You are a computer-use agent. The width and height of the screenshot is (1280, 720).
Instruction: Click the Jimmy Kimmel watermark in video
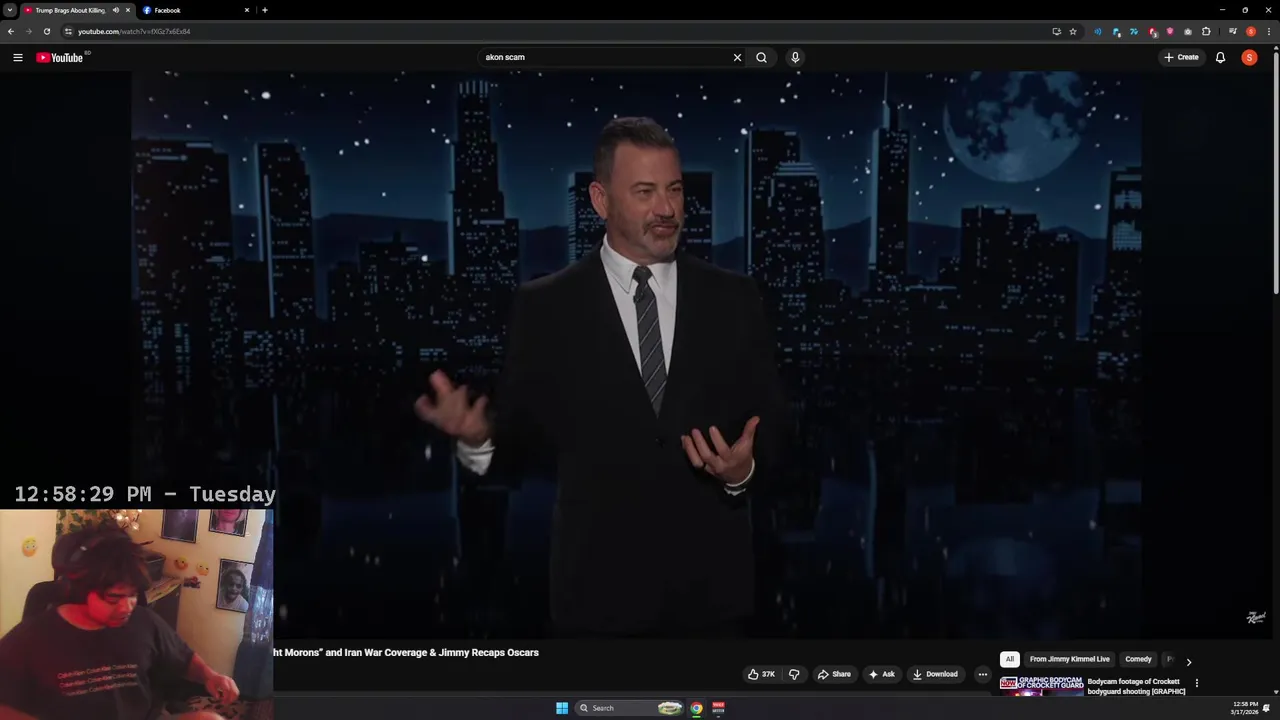[1256, 617]
